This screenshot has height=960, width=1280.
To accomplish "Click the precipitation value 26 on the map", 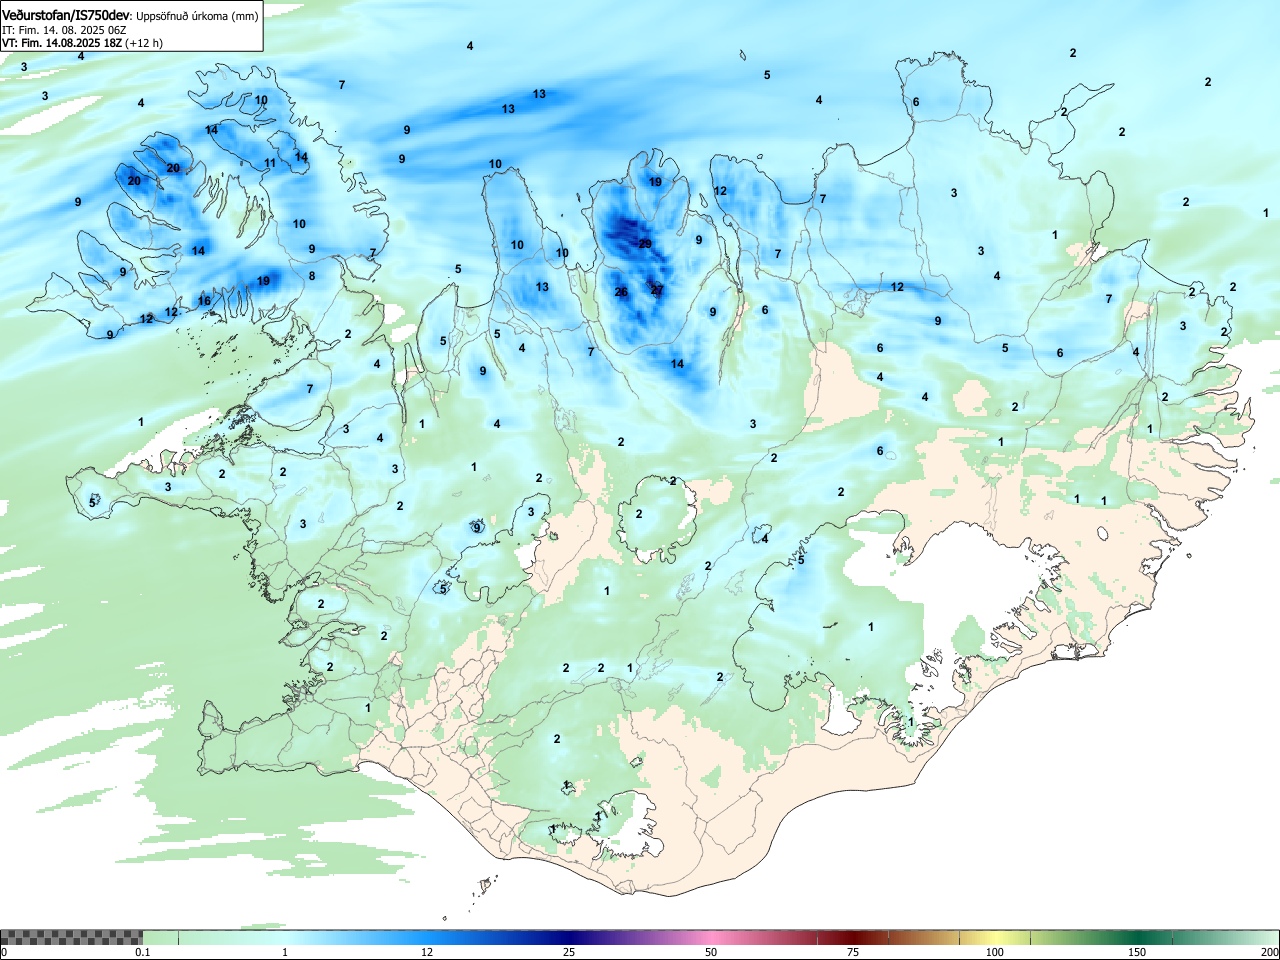I will (621, 292).
